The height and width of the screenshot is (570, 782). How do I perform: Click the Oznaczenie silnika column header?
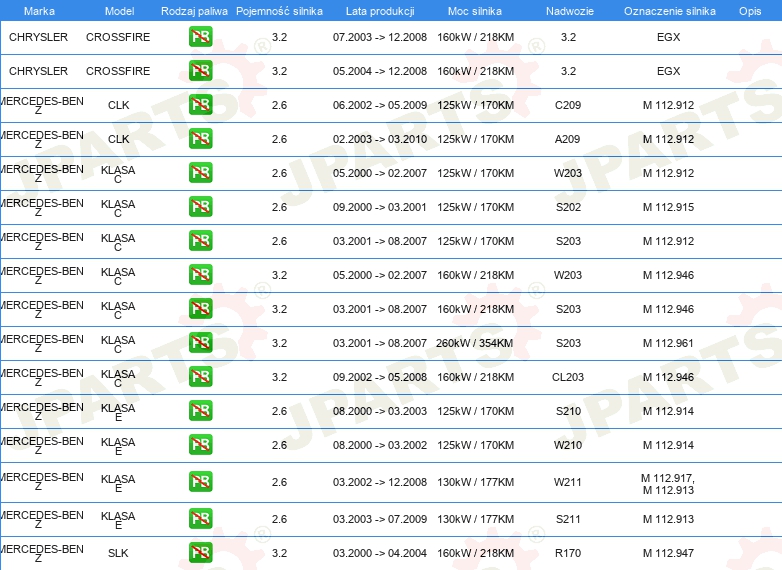669,10
